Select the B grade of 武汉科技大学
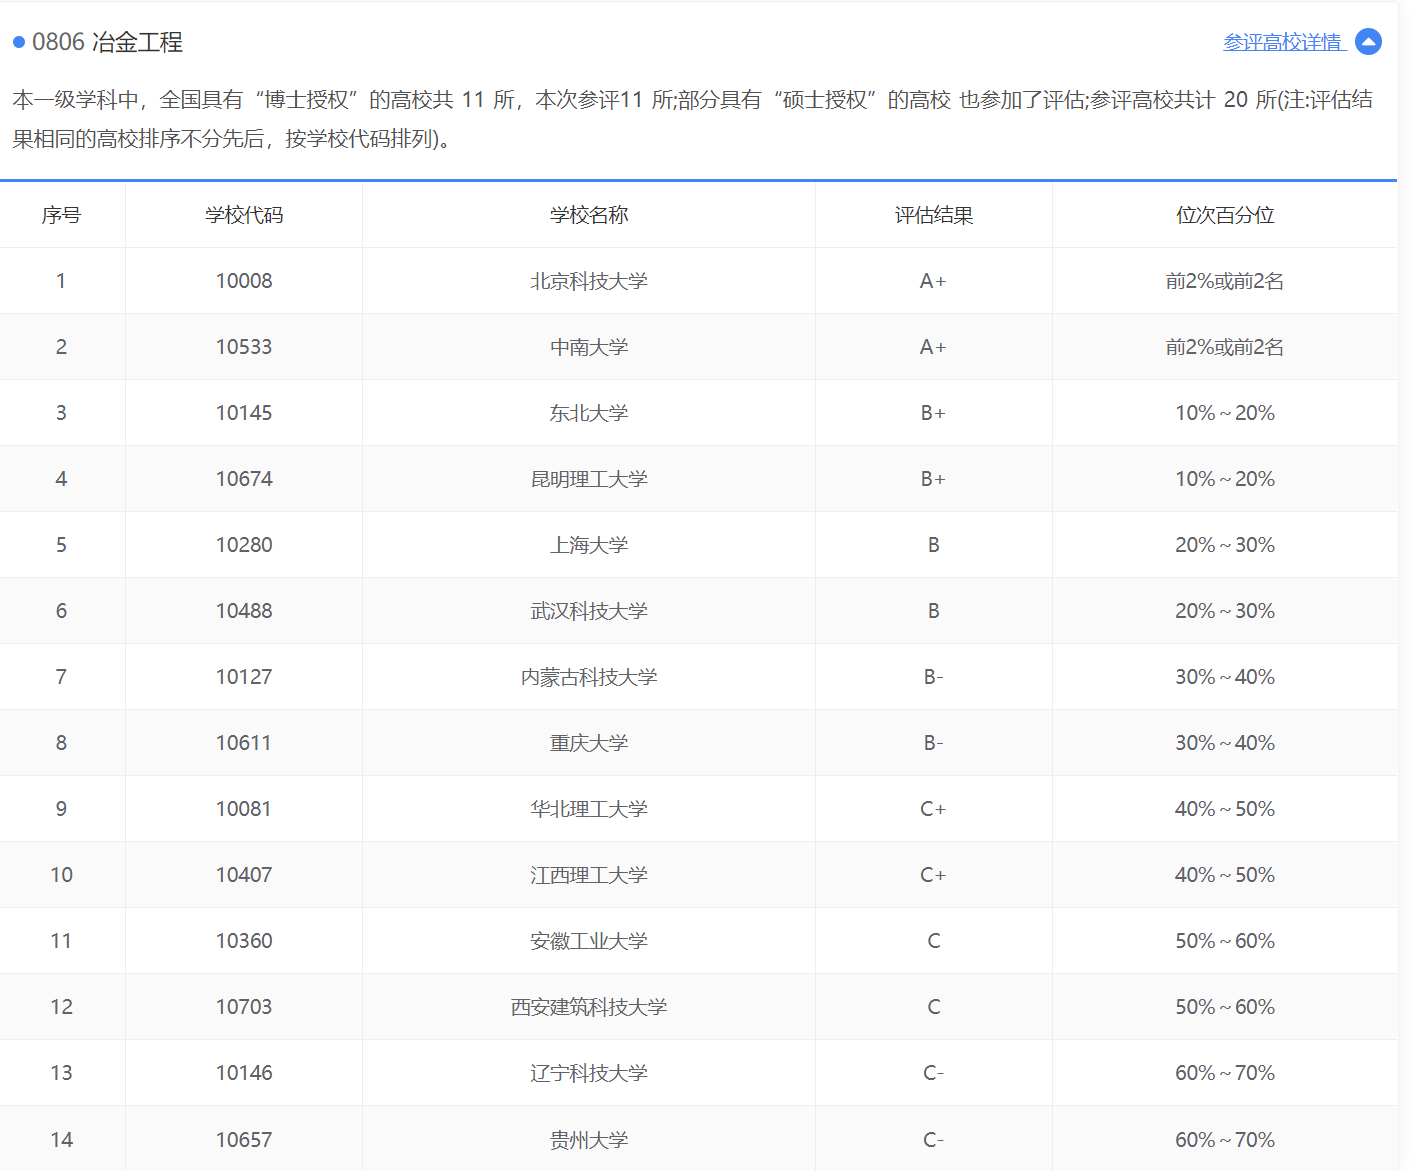 click(x=932, y=611)
